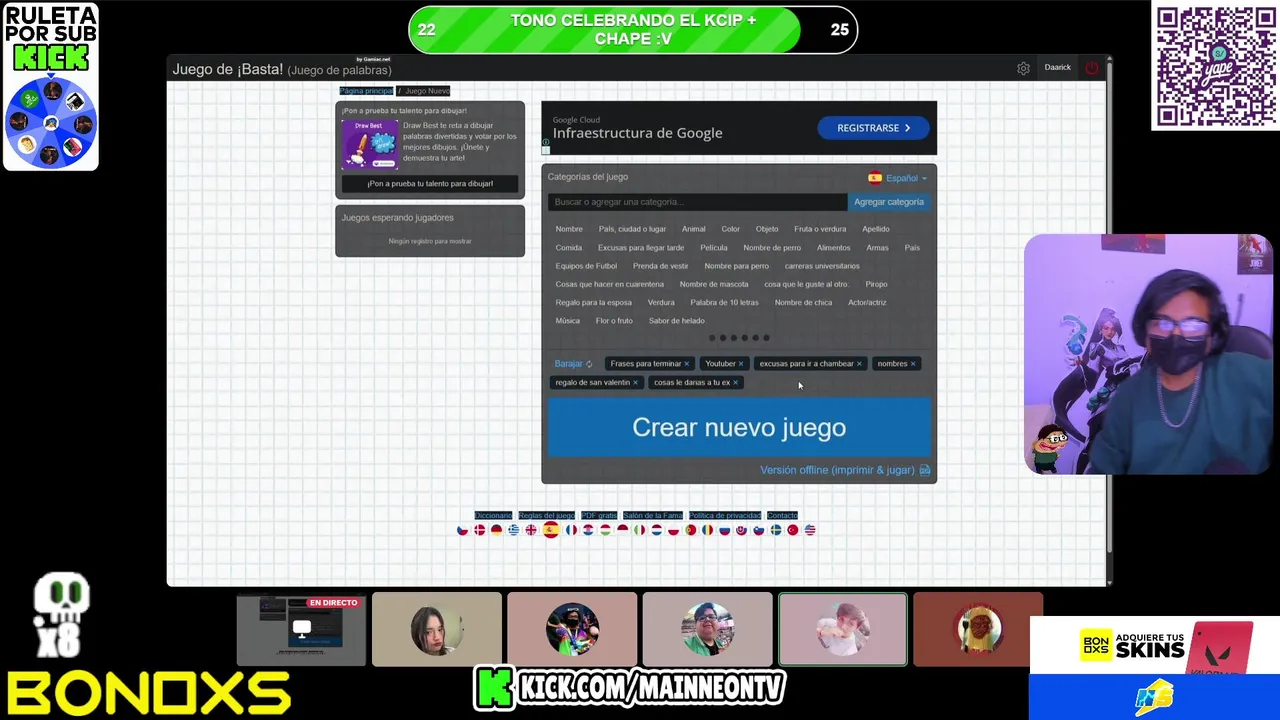Viewport: 1280px width, 720px height.
Task: Click the Slovak flag icon
Action: (x=742, y=530)
